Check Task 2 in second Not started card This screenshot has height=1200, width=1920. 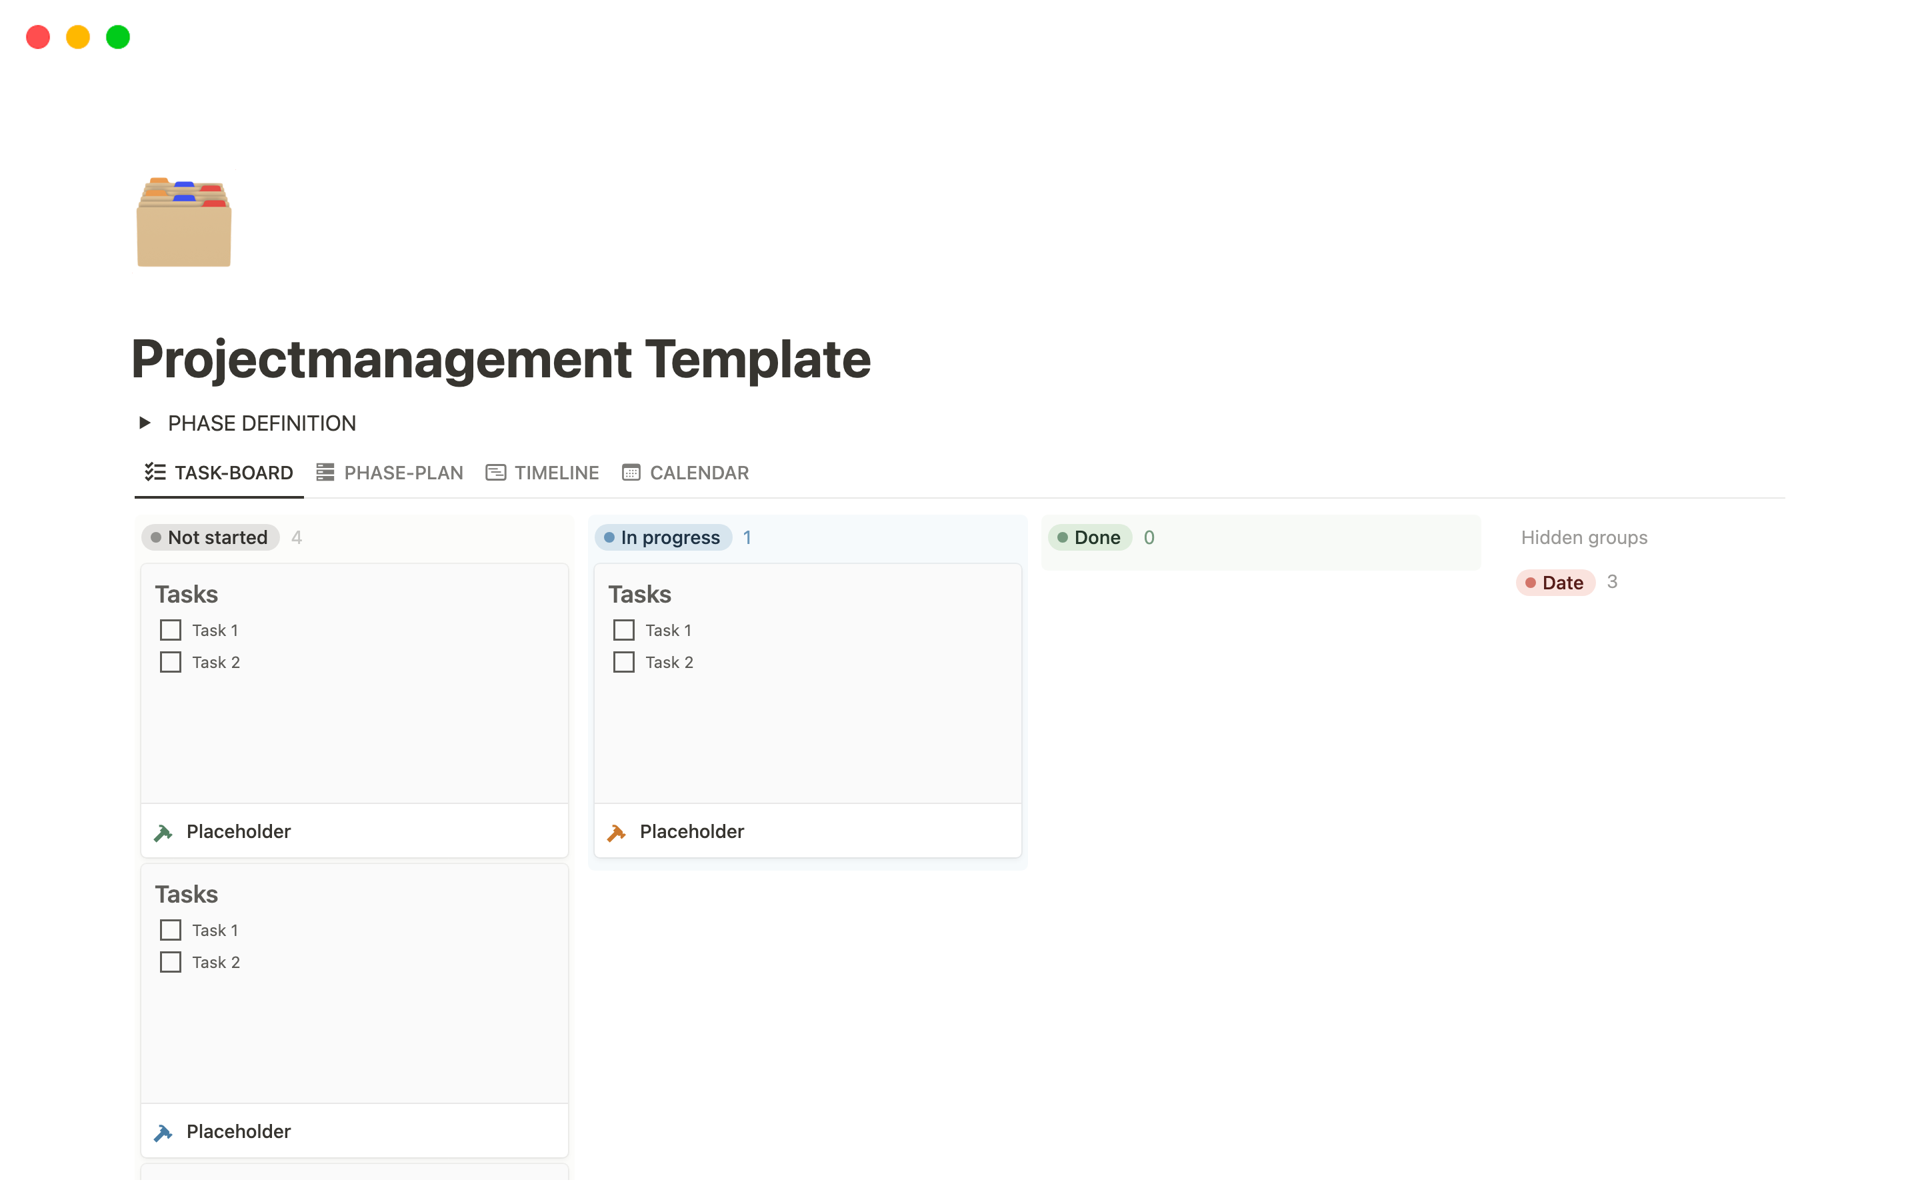point(171,962)
